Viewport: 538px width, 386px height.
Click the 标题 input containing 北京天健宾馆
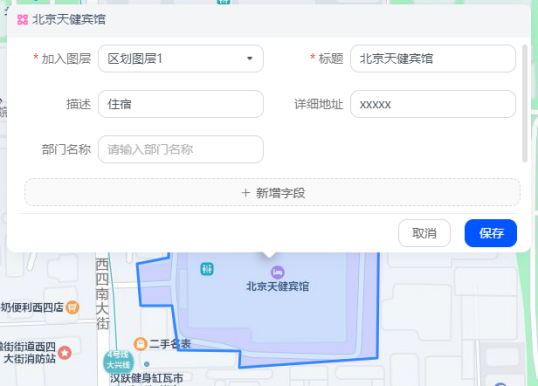point(433,59)
